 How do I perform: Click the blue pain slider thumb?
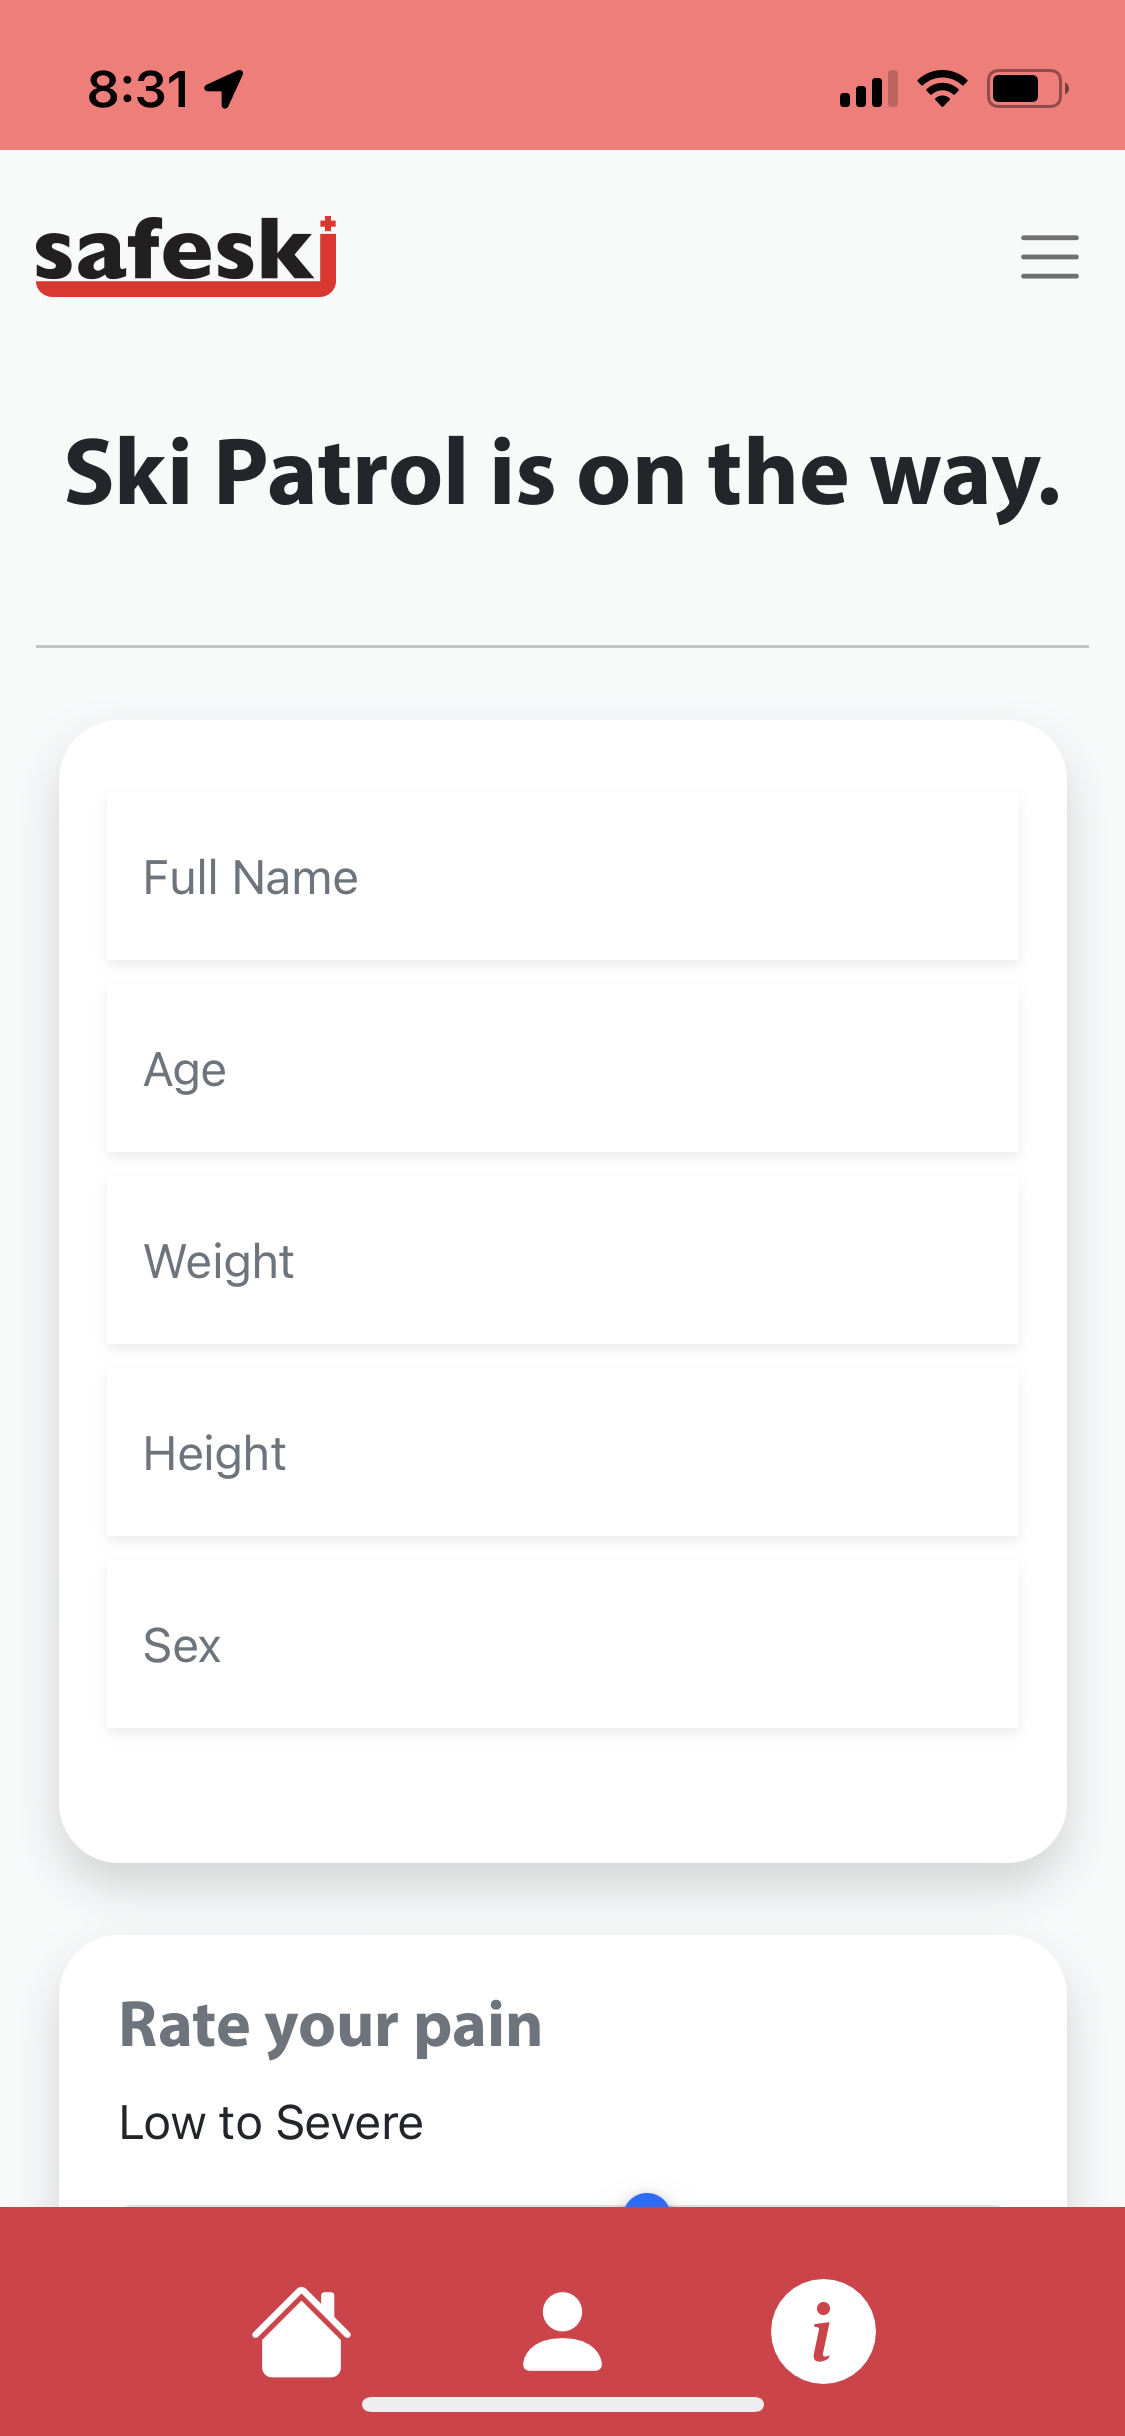pos(647,2200)
